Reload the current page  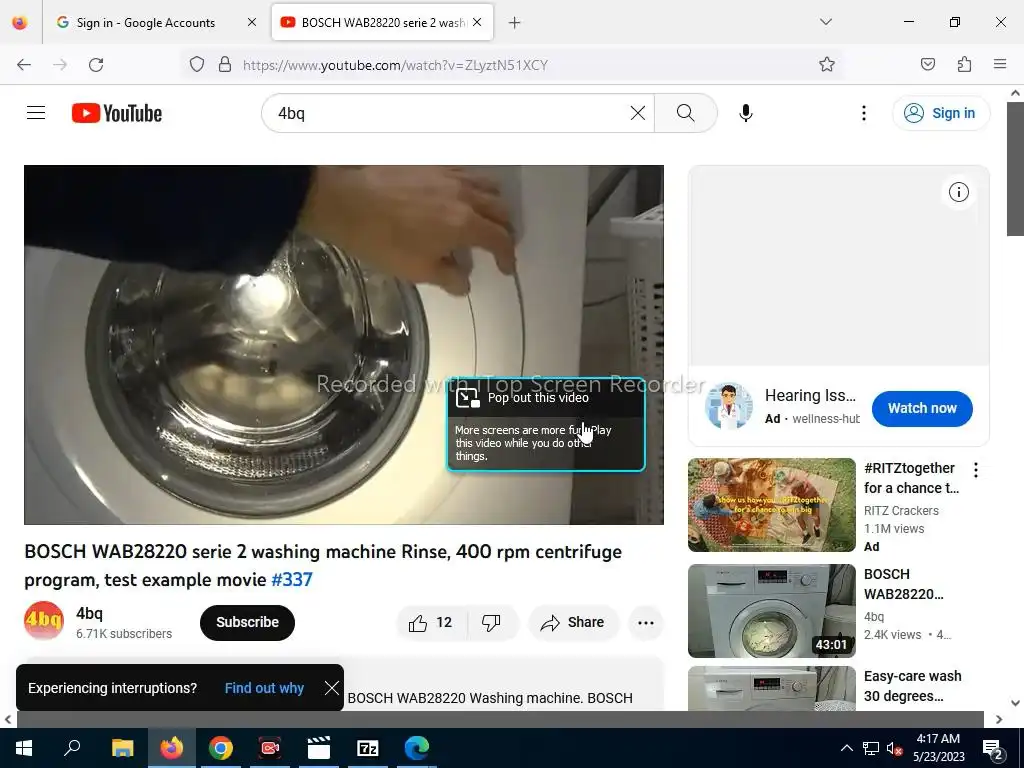[96, 65]
